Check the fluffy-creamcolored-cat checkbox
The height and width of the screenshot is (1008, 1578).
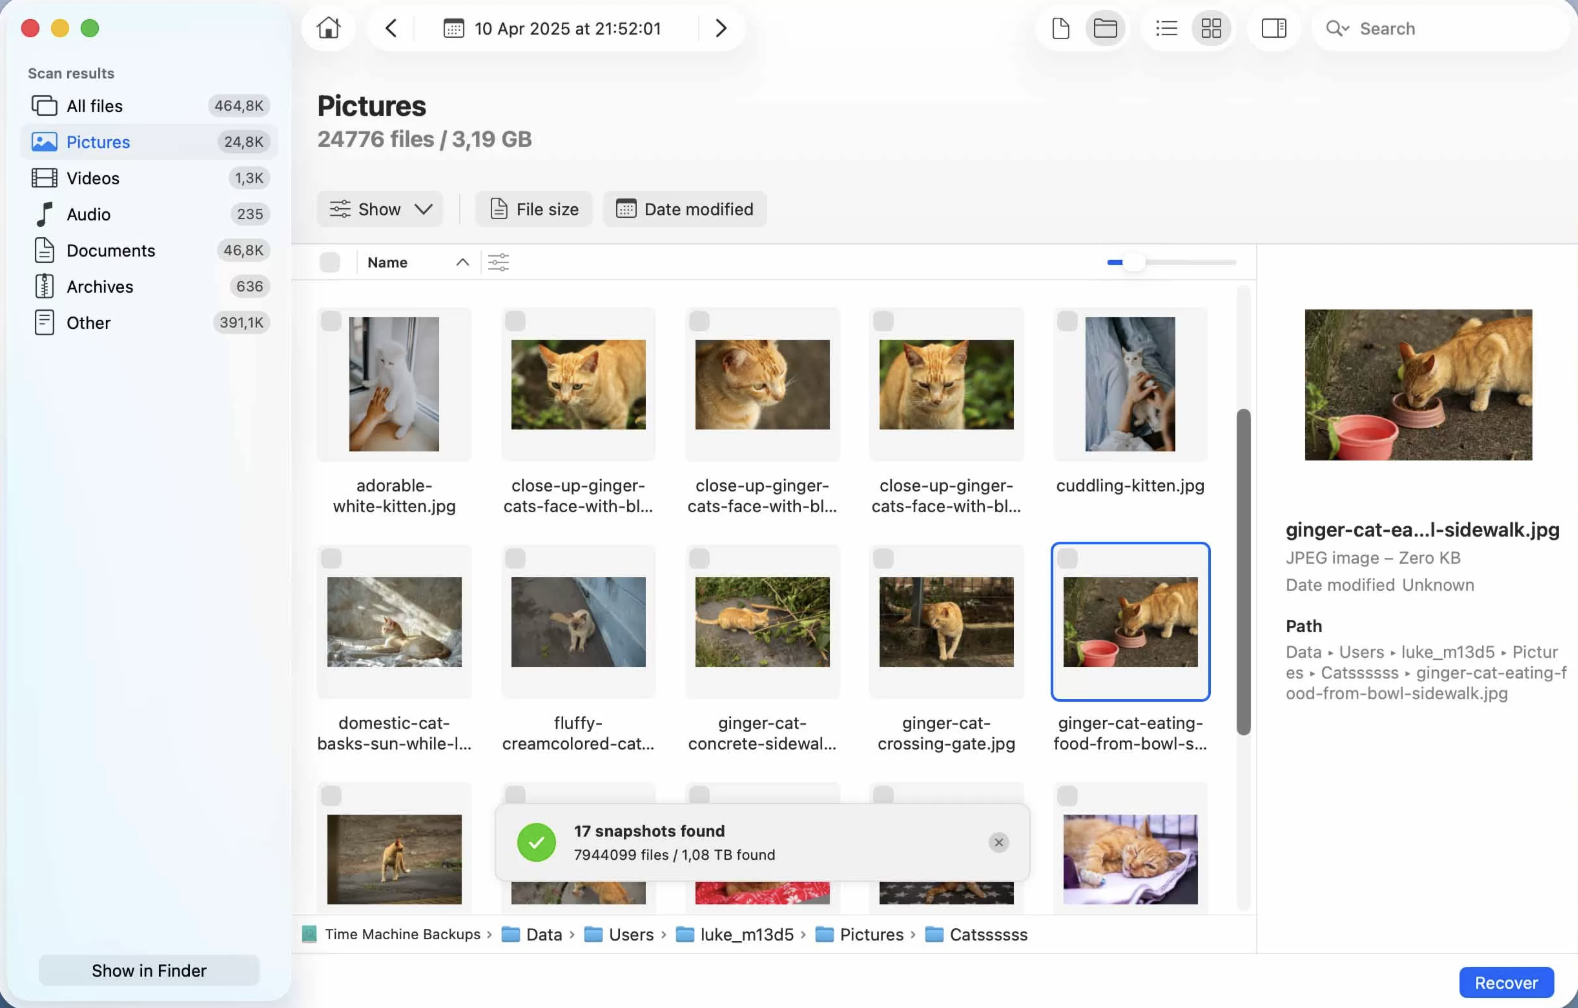click(x=515, y=558)
